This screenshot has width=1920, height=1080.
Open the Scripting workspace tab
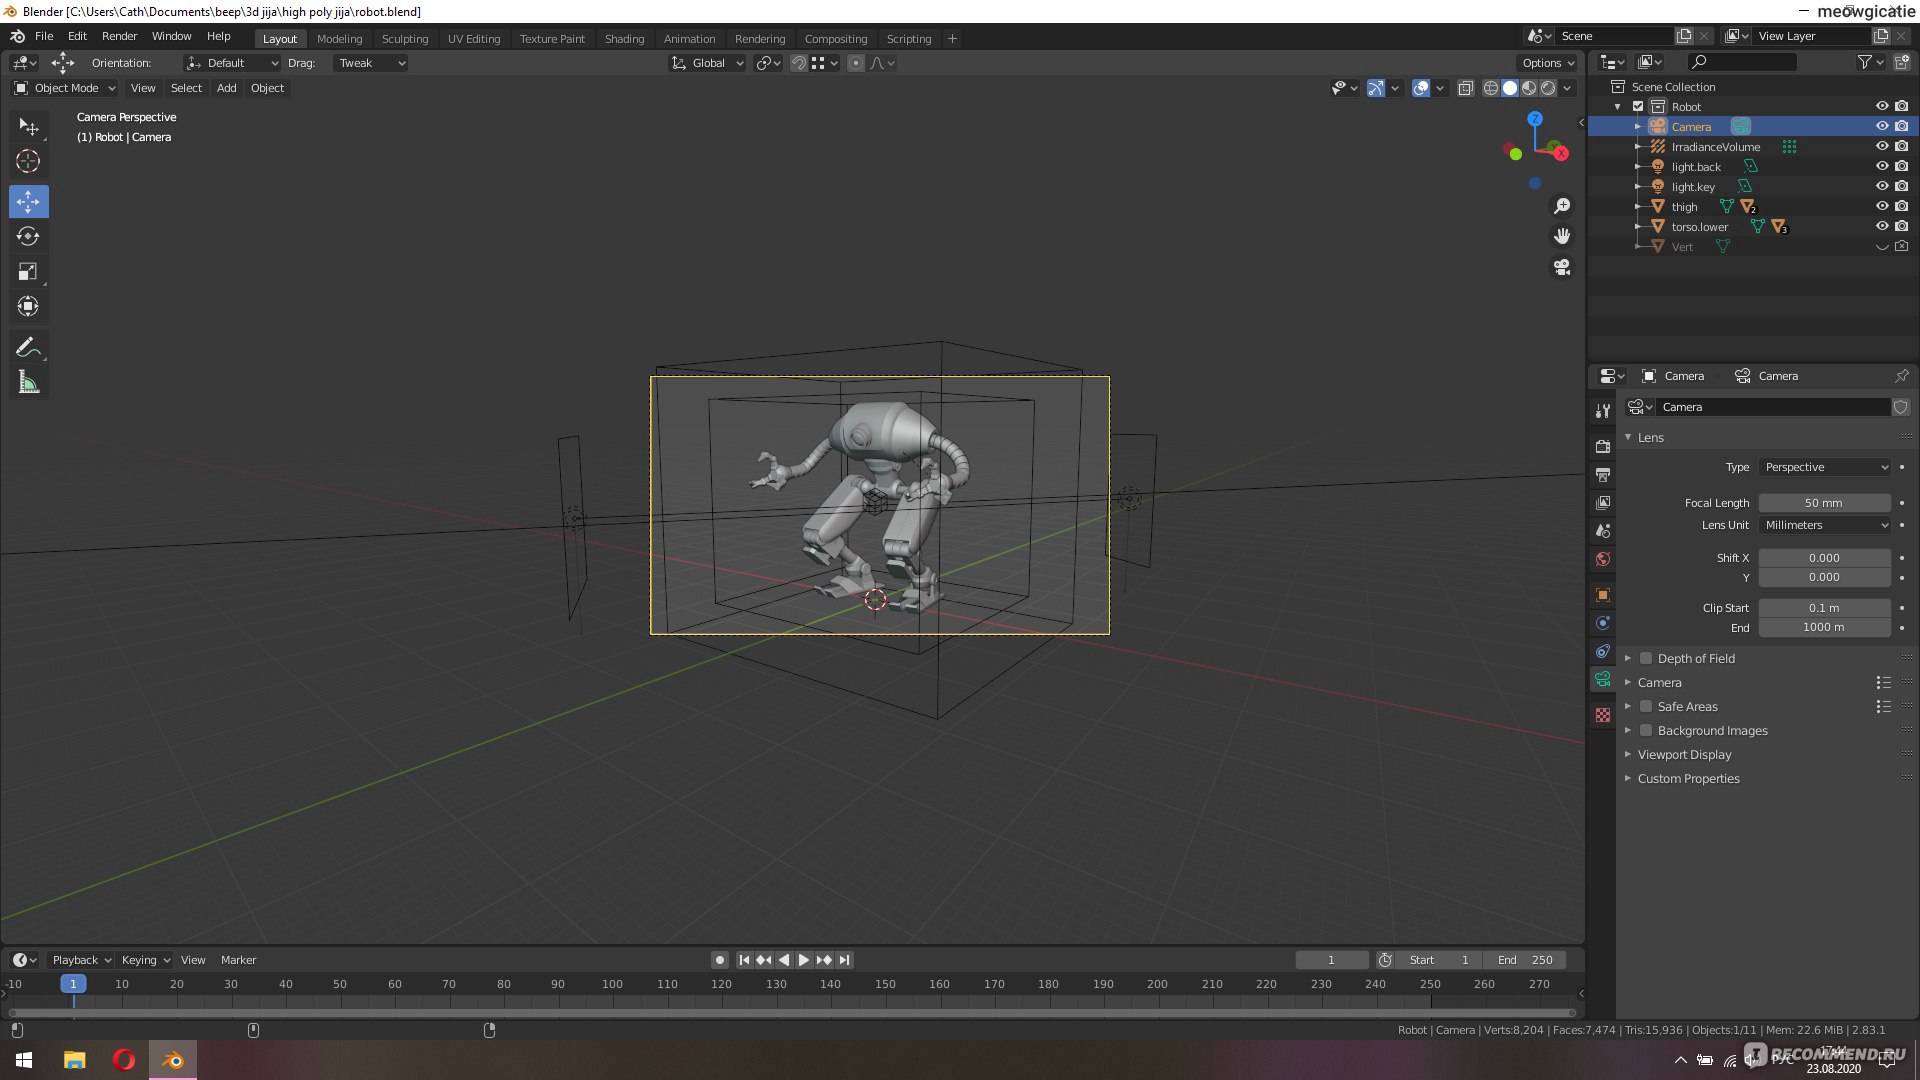tap(909, 38)
